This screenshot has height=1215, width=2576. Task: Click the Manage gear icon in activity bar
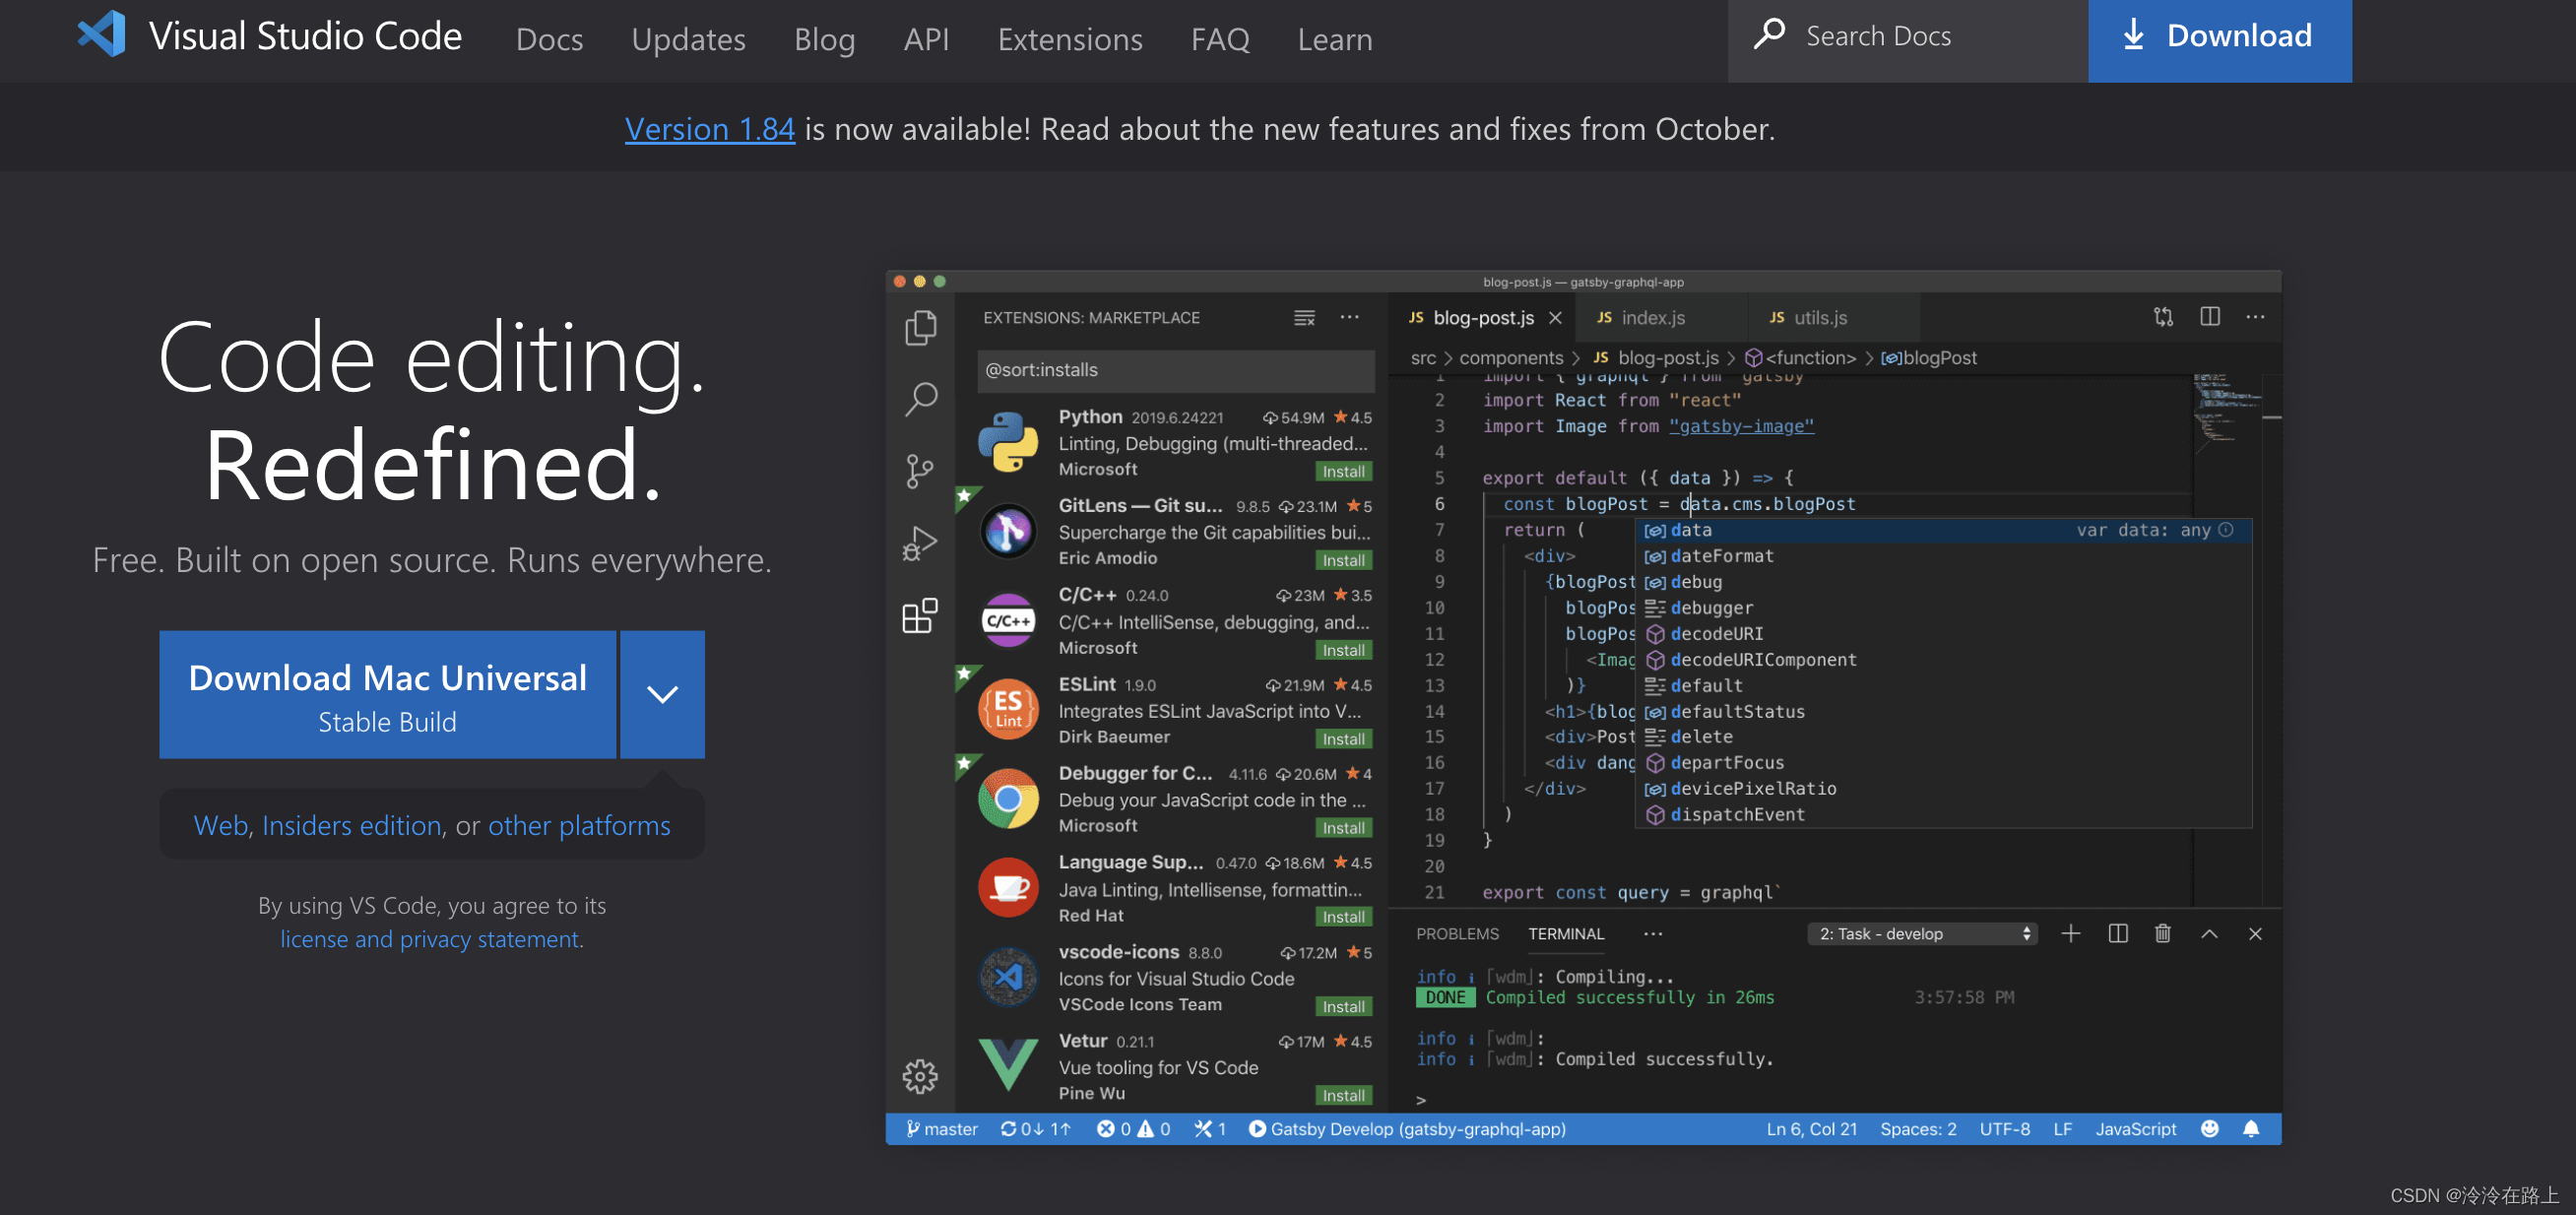tap(920, 1077)
